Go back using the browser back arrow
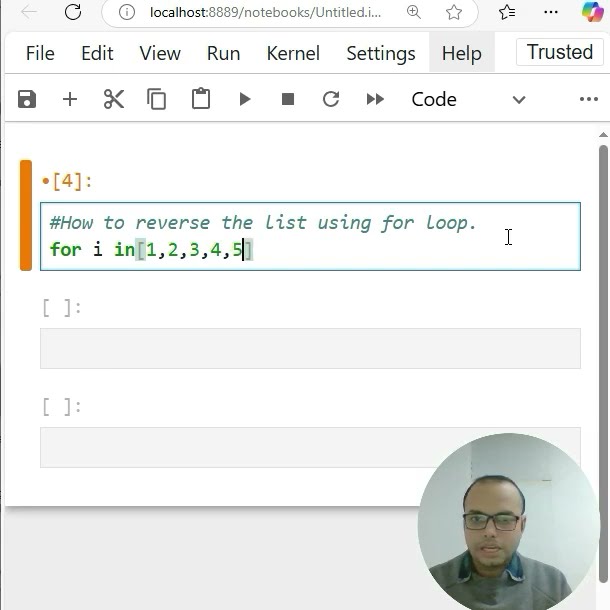The width and height of the screenshot is (610, 610). 29,12
